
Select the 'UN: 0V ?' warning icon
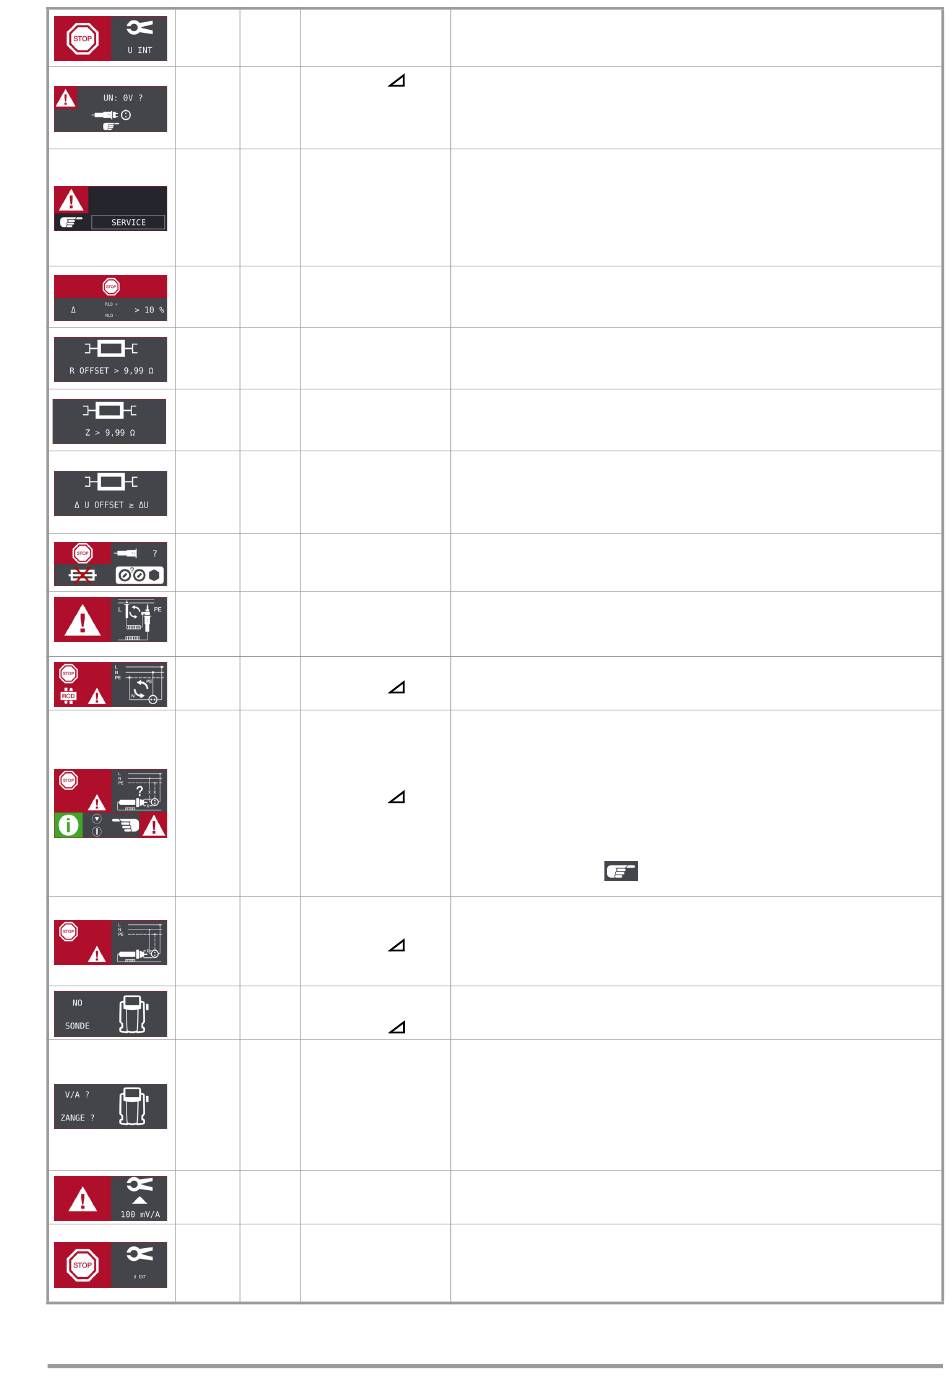point(110,109)
